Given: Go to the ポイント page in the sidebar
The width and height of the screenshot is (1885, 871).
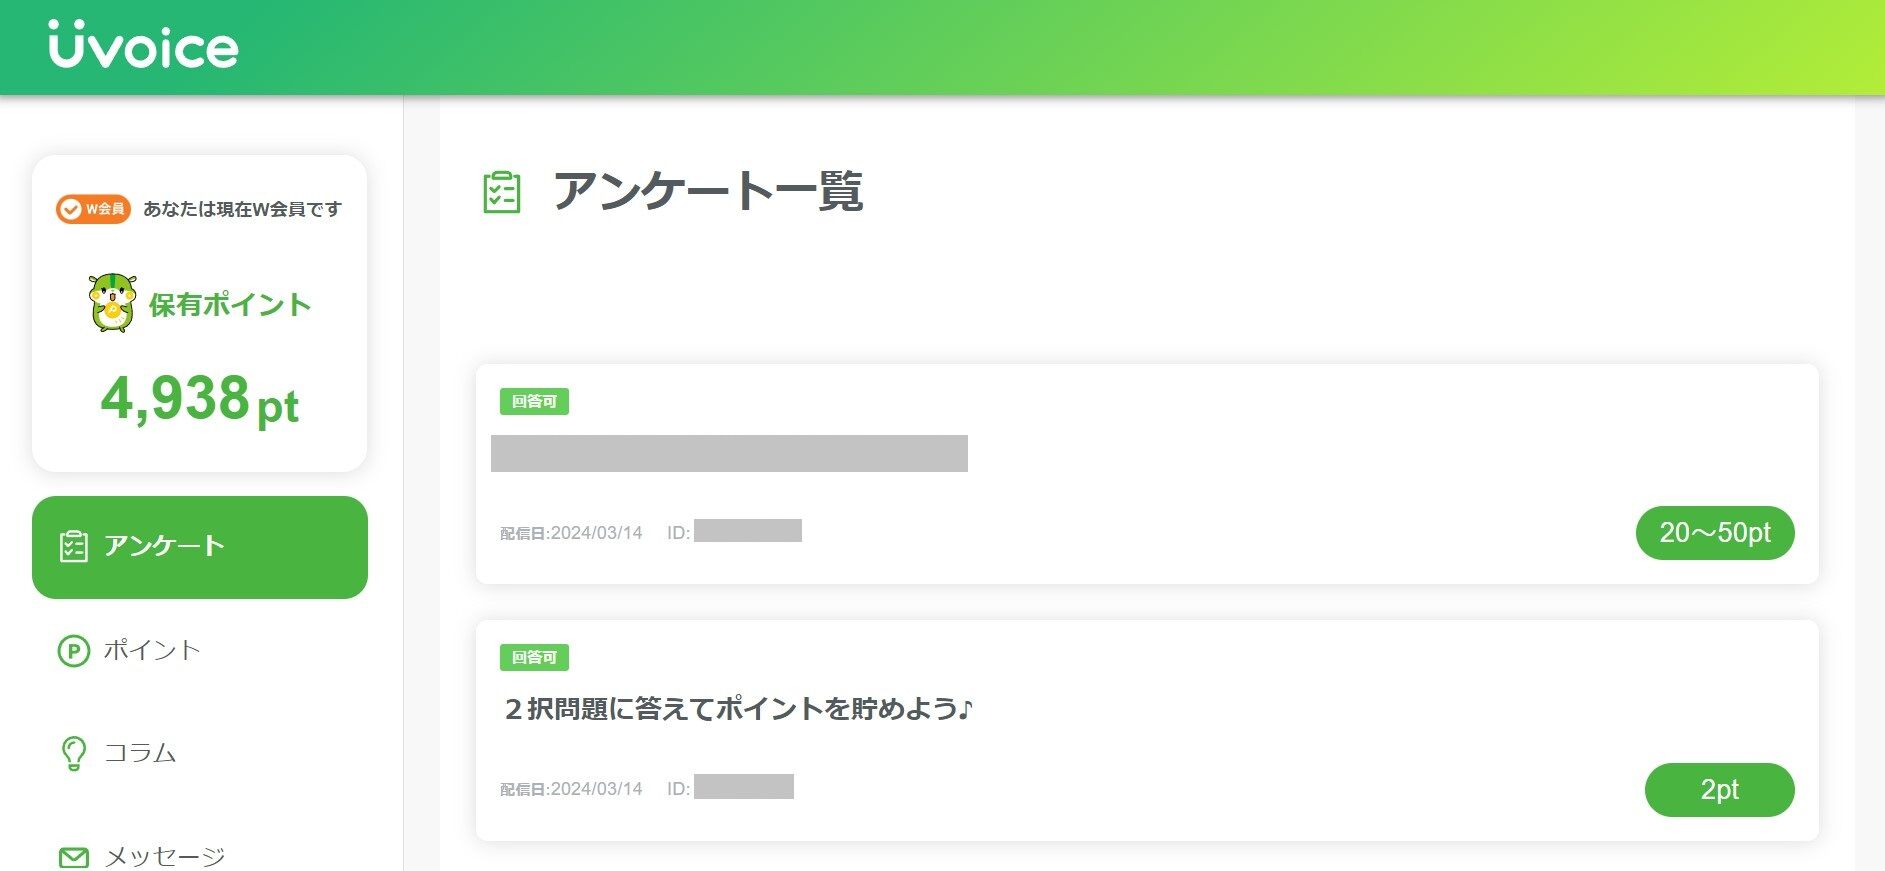Looking at the screenshot, I should click(x=152, y=650).
